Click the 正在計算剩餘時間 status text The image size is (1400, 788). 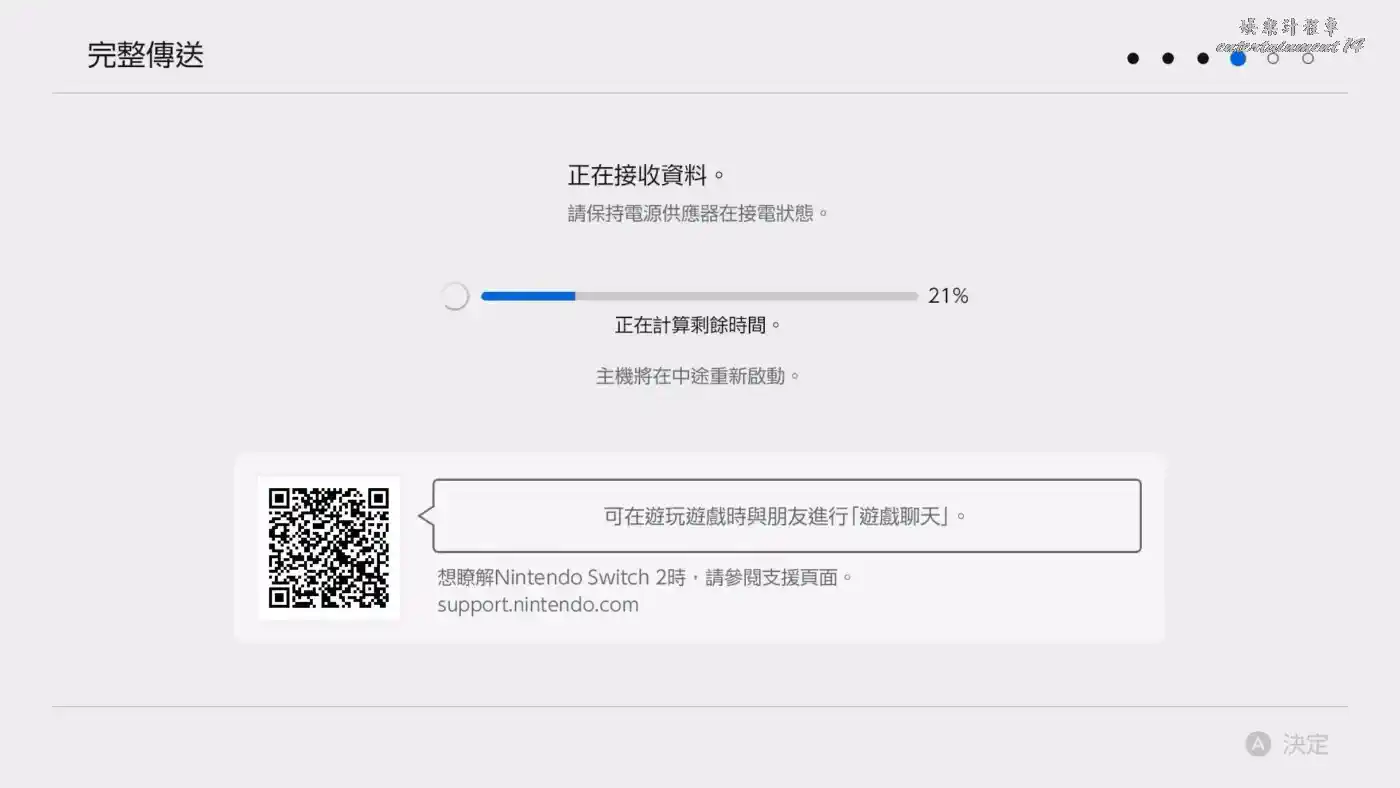(x=698, y=325)
